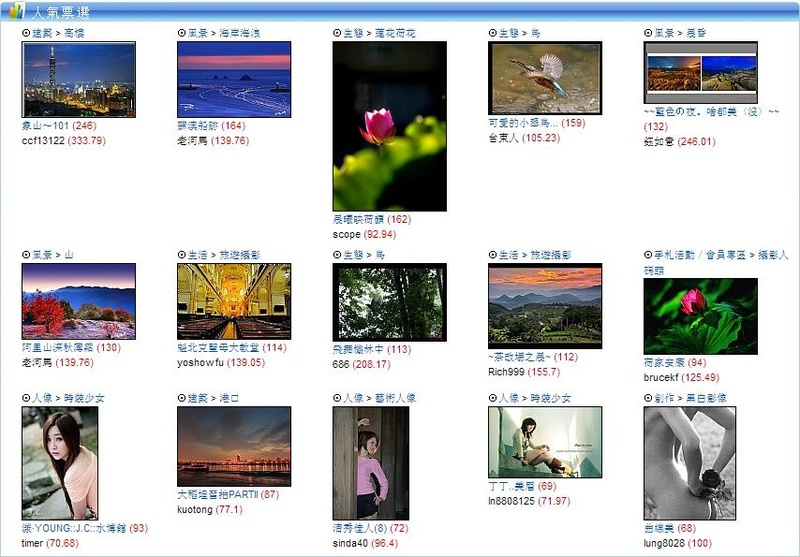Open the cathedral interior photo
This screenshot has height=557, width=800.
point(234,301)
